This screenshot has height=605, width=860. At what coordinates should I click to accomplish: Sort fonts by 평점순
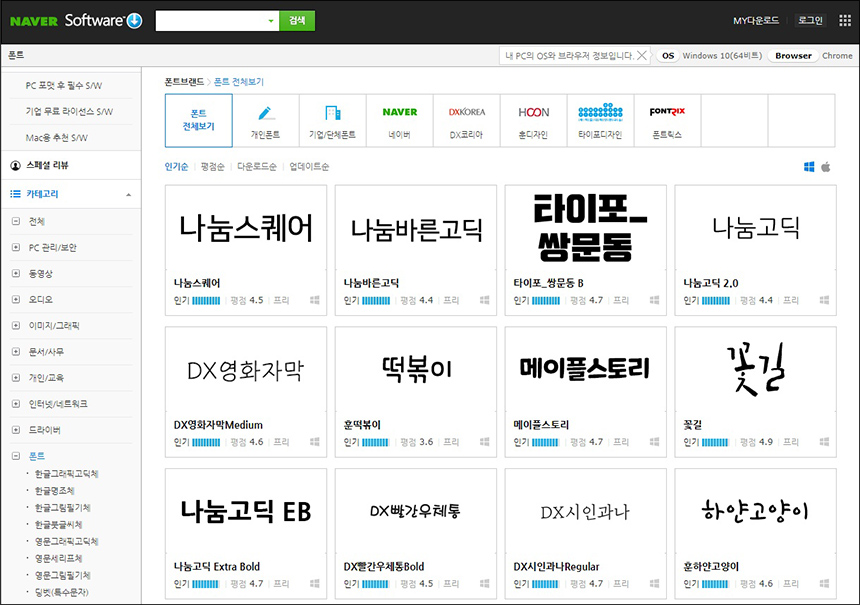(x=213, y=167)
